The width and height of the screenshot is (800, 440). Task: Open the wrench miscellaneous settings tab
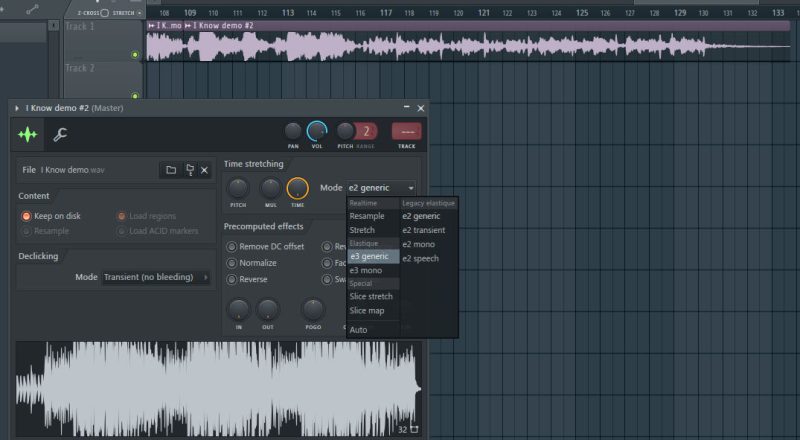(60, 134)
